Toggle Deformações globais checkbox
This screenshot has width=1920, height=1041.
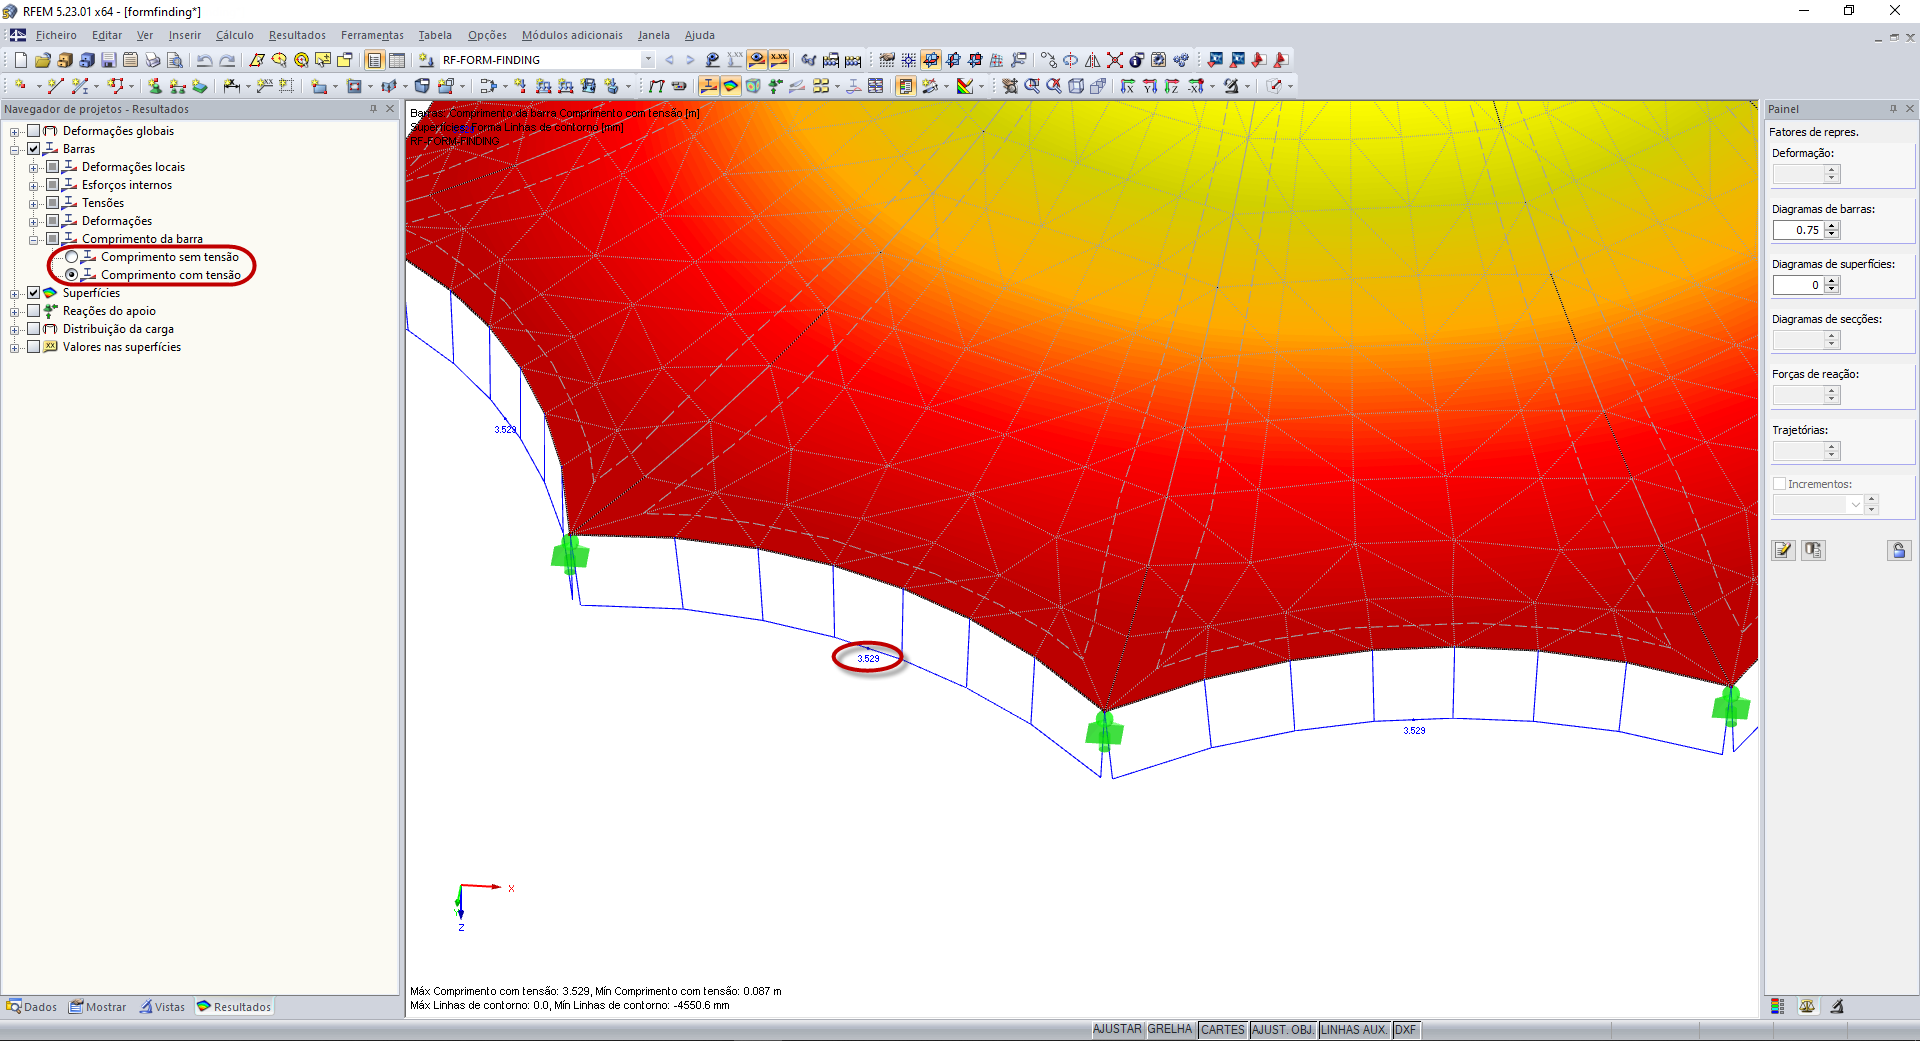(x=33, y=131)
